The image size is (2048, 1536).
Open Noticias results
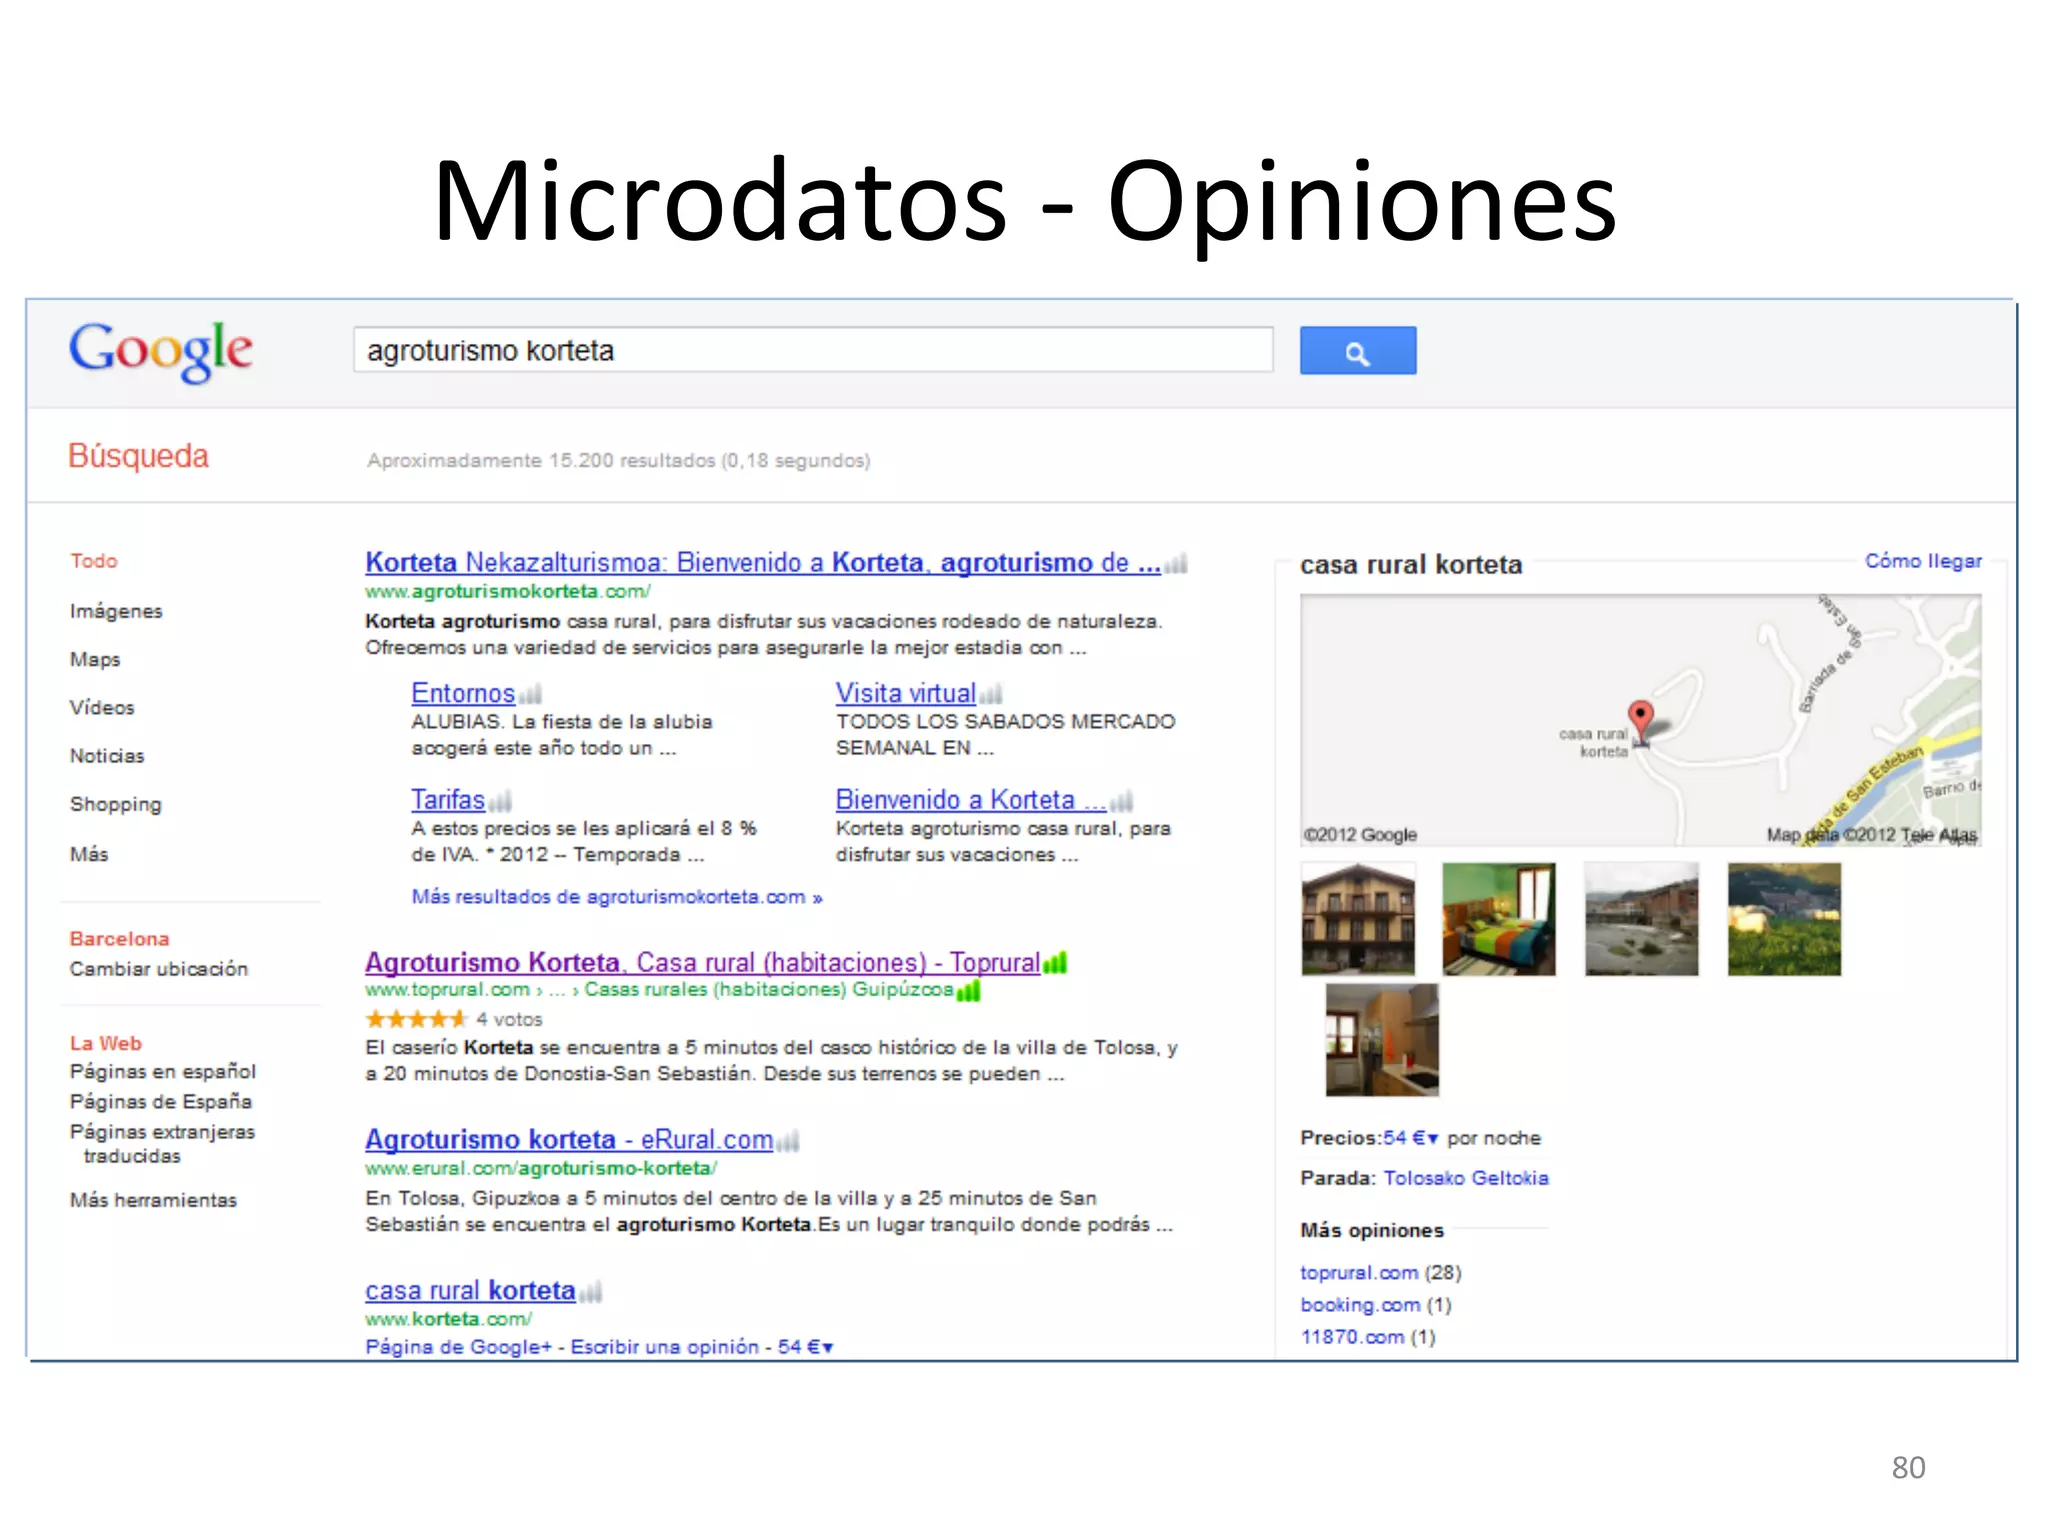[107, 756]
